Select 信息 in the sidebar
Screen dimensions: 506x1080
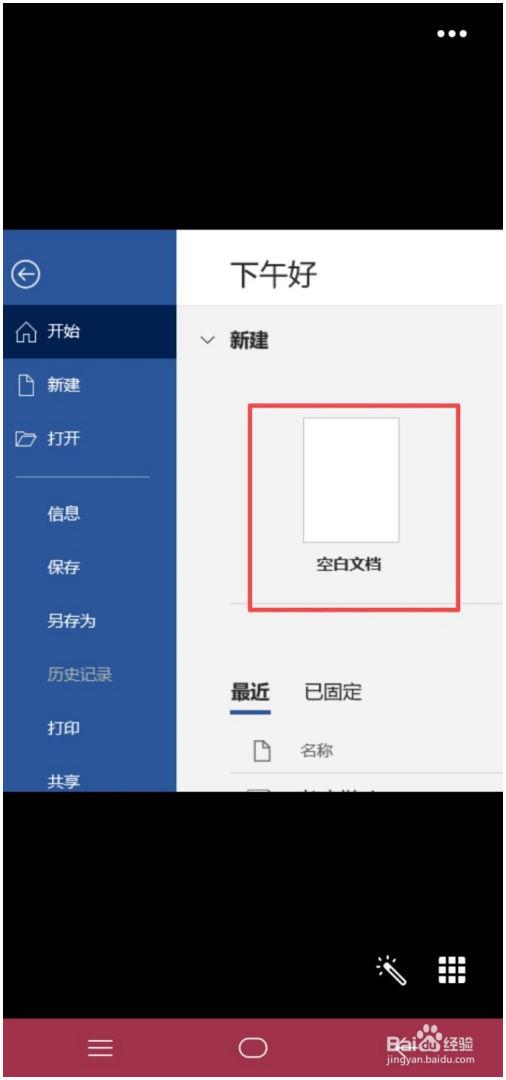point(63,513)
